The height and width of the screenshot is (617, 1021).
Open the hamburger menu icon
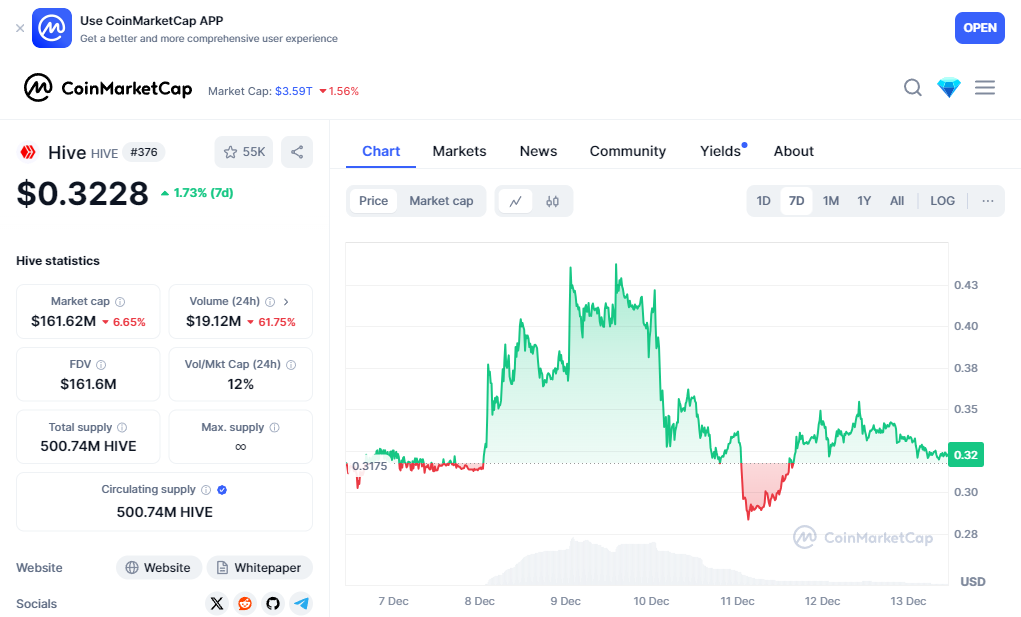pos(985,88)
